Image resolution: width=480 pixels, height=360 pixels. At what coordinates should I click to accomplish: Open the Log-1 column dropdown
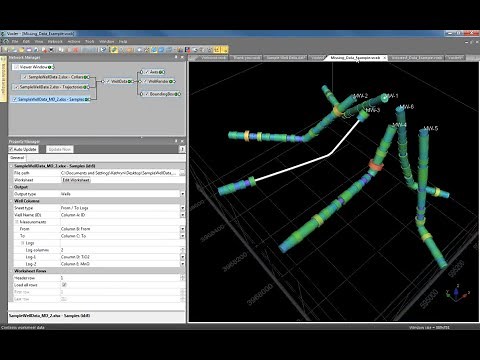point(182,257)
